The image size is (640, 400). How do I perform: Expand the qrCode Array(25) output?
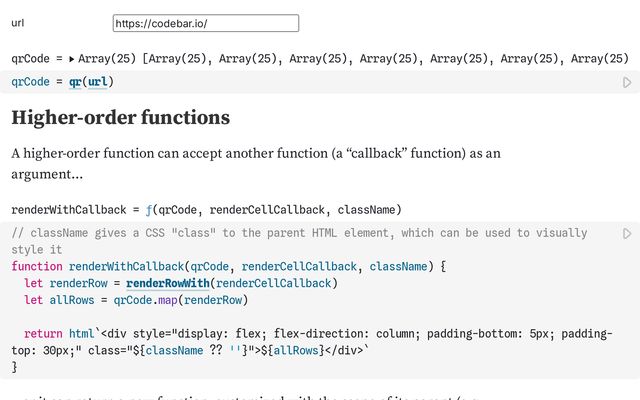tap(72, 59)
